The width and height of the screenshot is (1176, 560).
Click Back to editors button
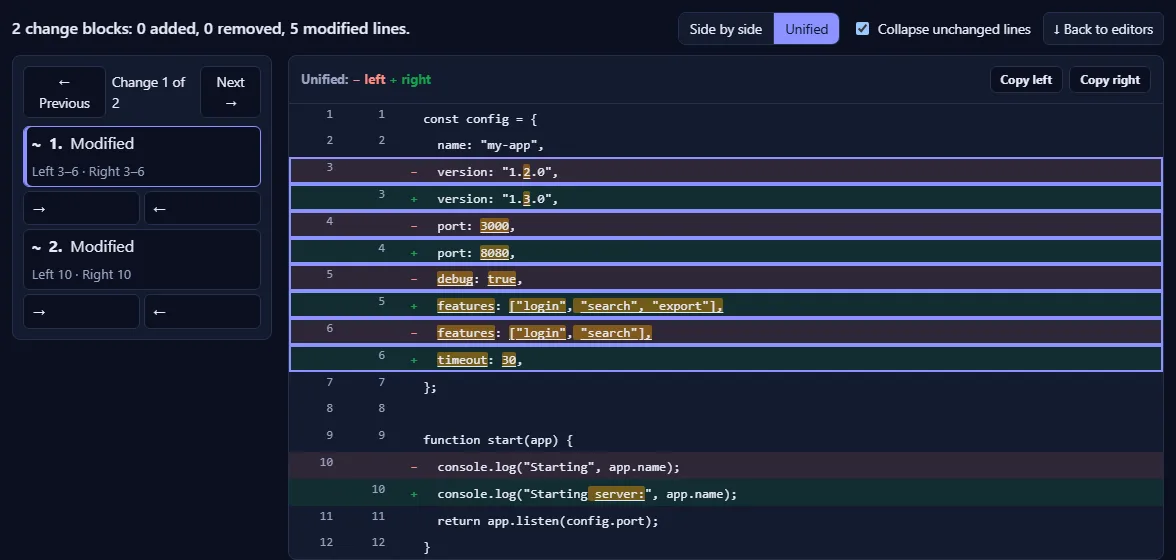[x=1102, y=29]
